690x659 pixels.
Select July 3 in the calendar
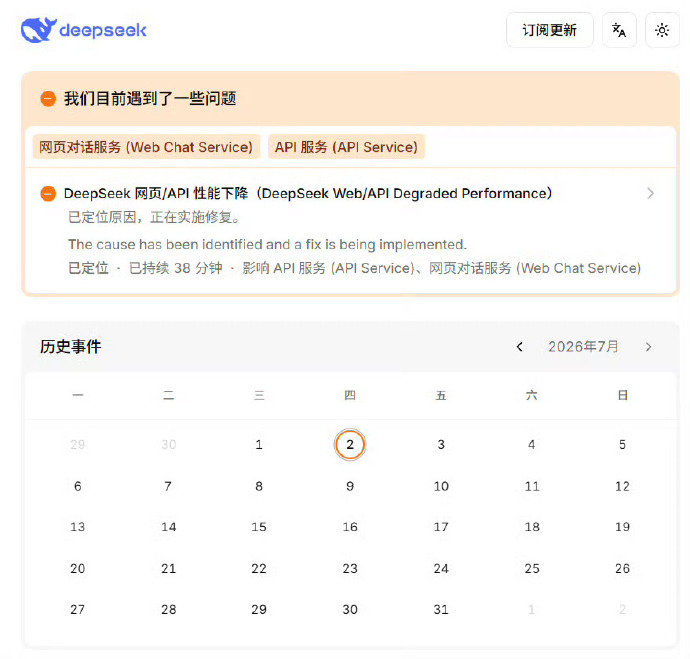click(x=441, y=445)
